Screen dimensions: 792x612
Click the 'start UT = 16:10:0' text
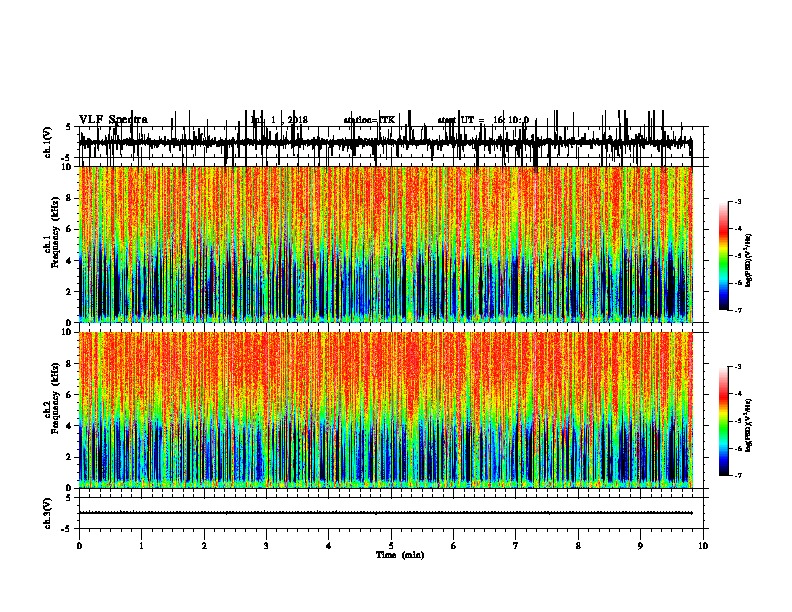pyautogui.click(x=483, y=120)
